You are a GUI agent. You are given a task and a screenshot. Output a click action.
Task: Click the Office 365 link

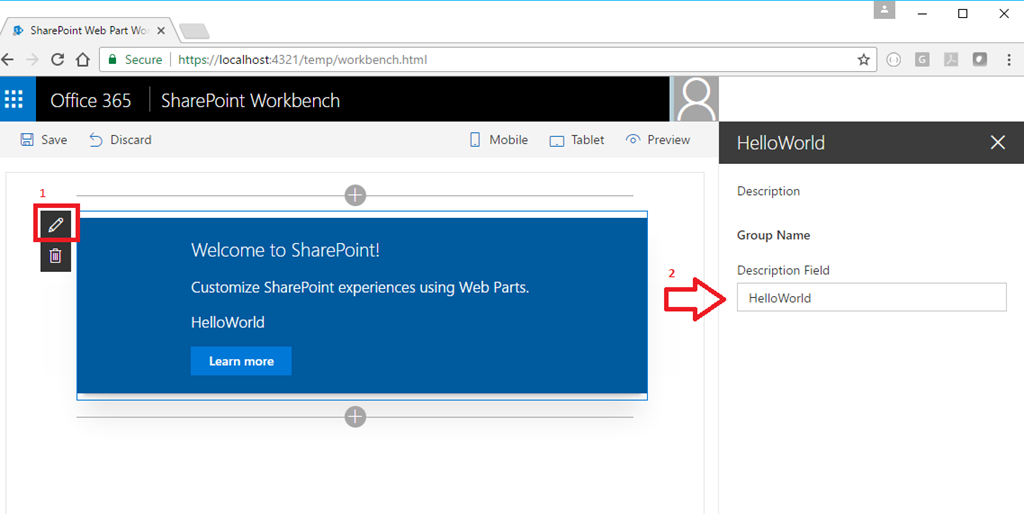pos(91,101)
